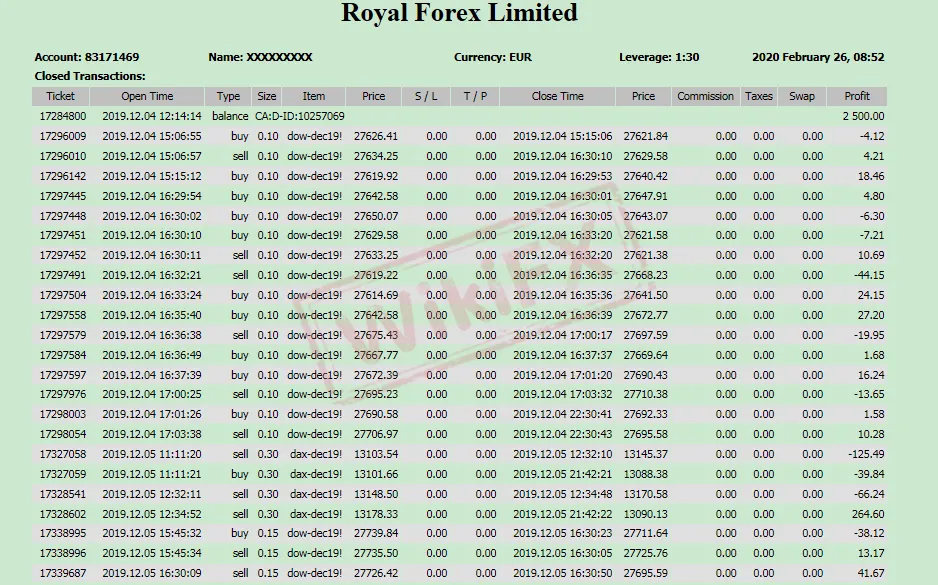Click open price 27633.25
Screen dimensions: 938x585
[x=376, y=255]
